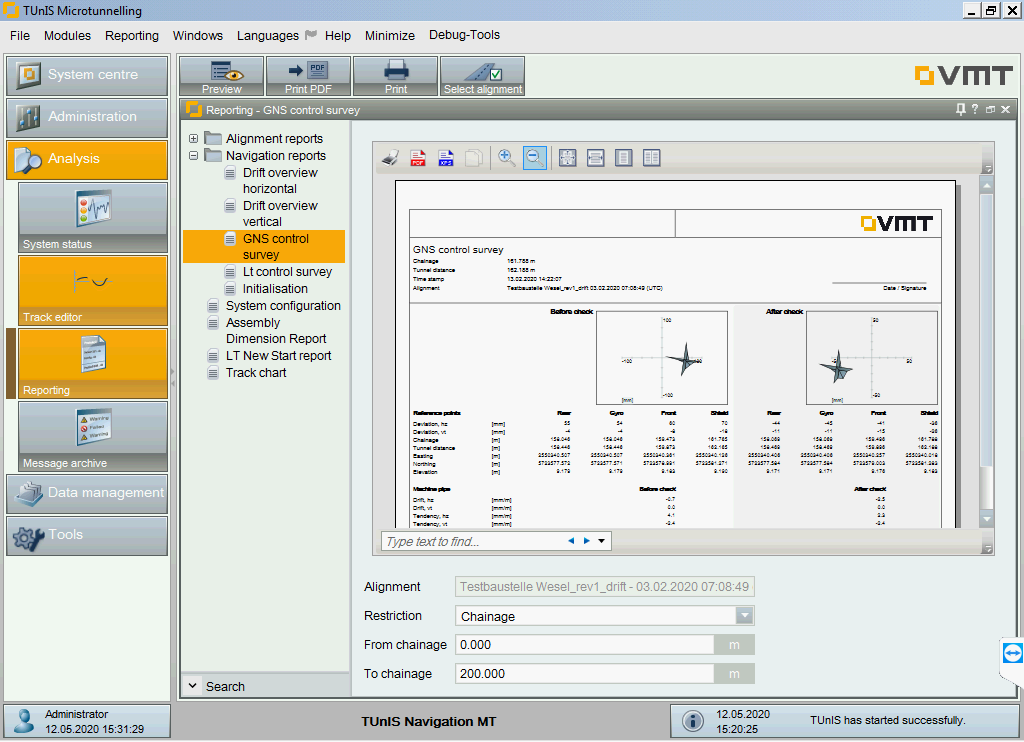
Task: Select the Initialisation report
Action: pyautogui.click(x=275, y=289)
